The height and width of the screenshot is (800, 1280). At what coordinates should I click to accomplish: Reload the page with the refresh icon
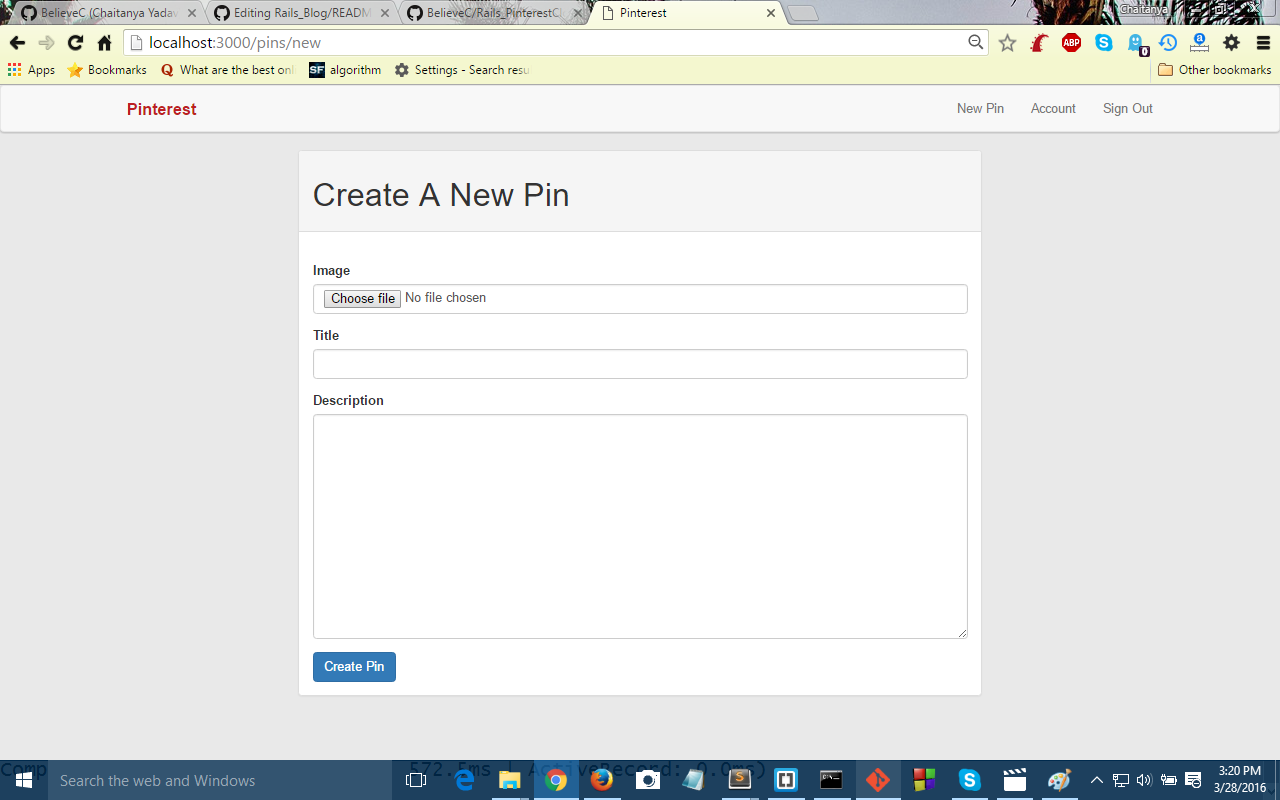pyautogui.click(x=75, y=43)
